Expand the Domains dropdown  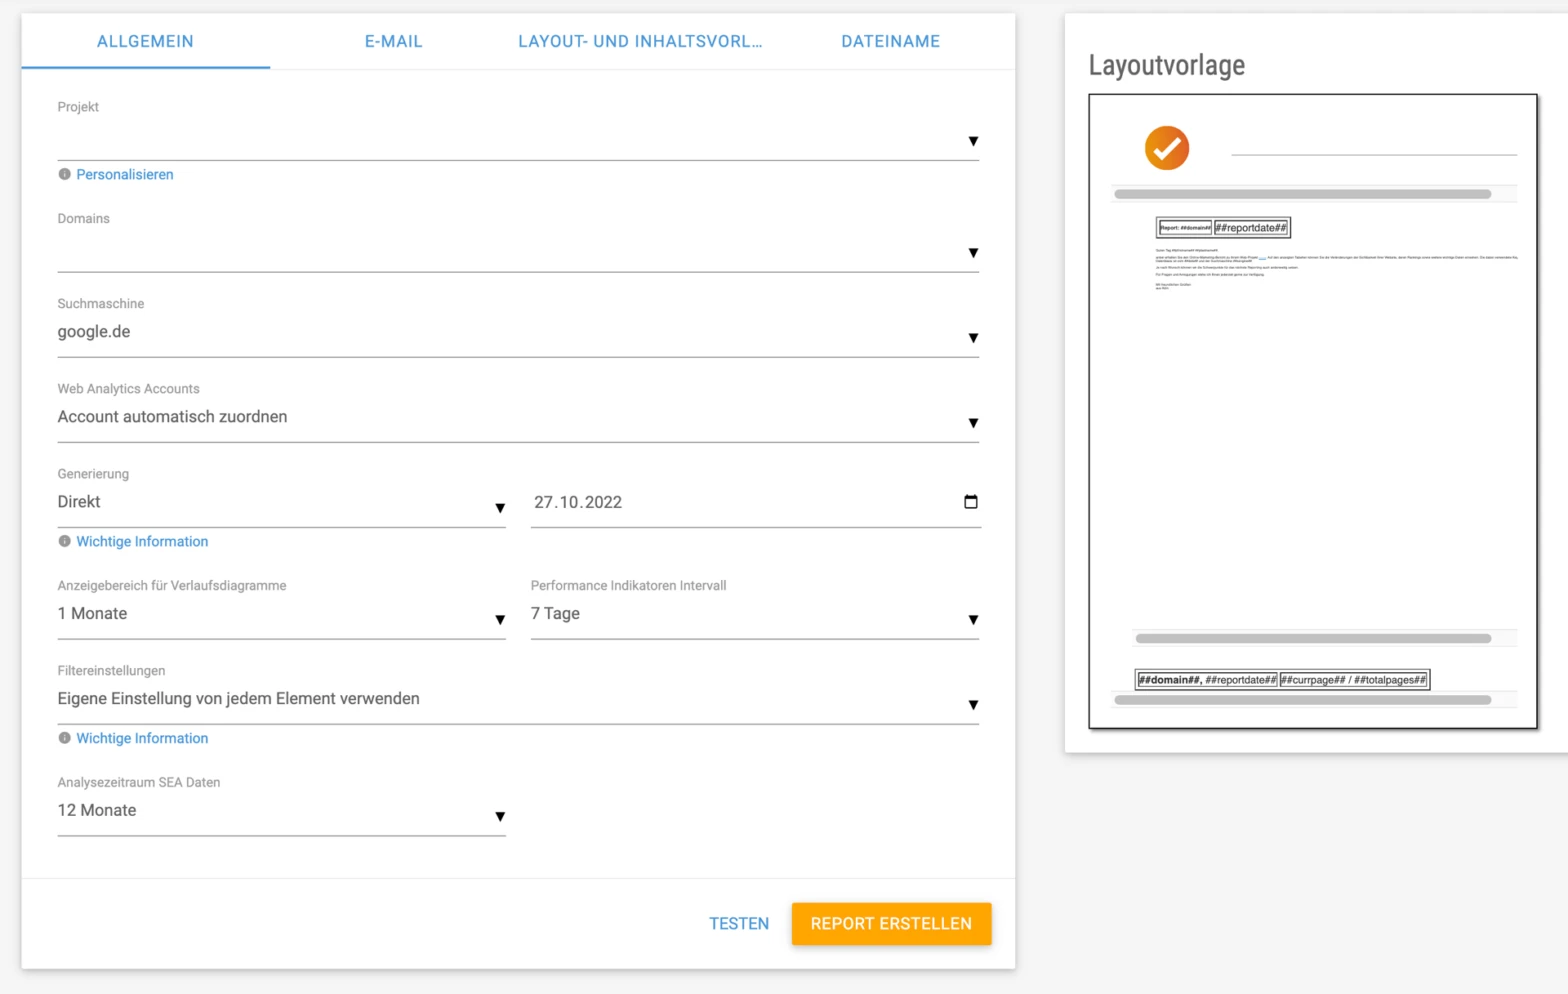click(x=517, y=252)
